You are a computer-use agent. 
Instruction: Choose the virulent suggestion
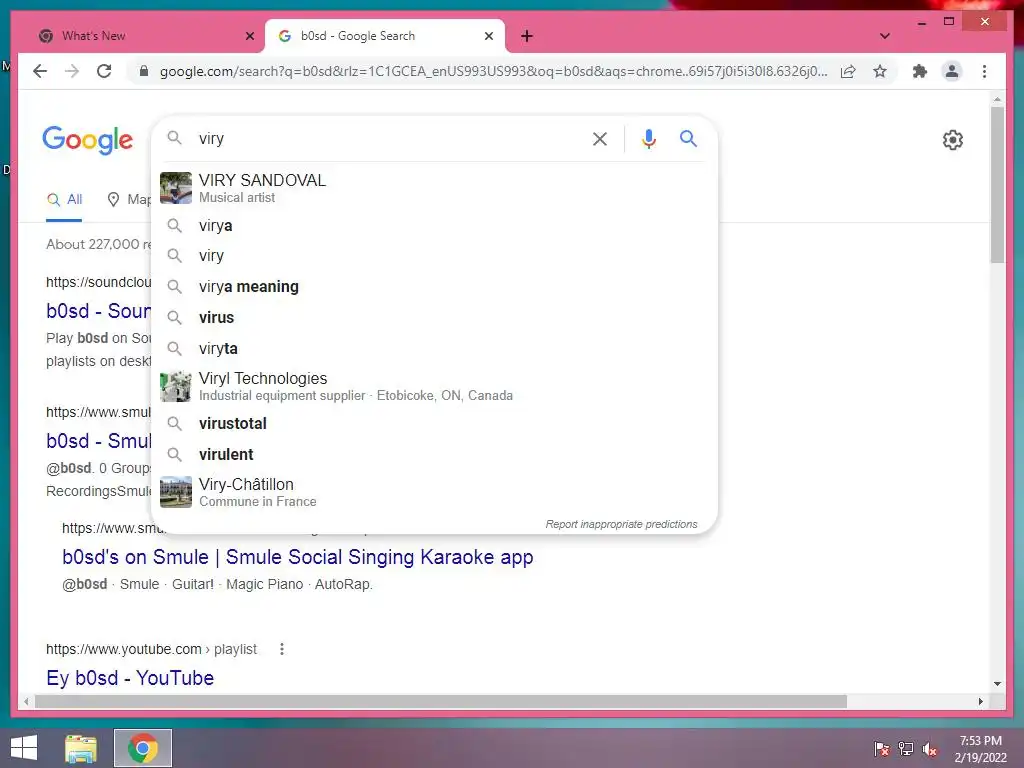click(434, 455)
